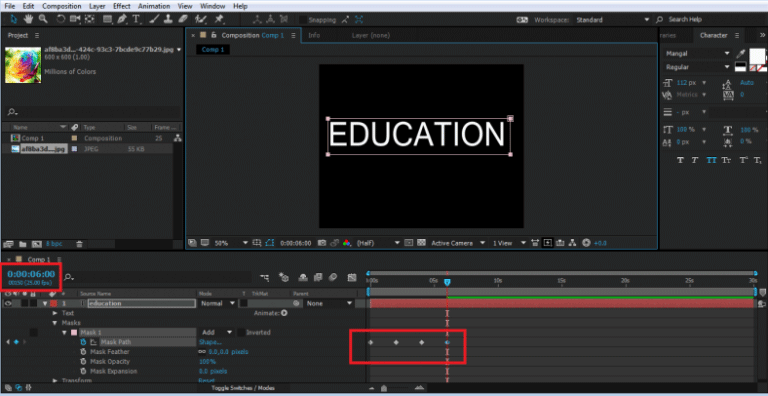768x396 pixels.
Task: Select the Hand tool in toolbar
Action: (28, 19)
